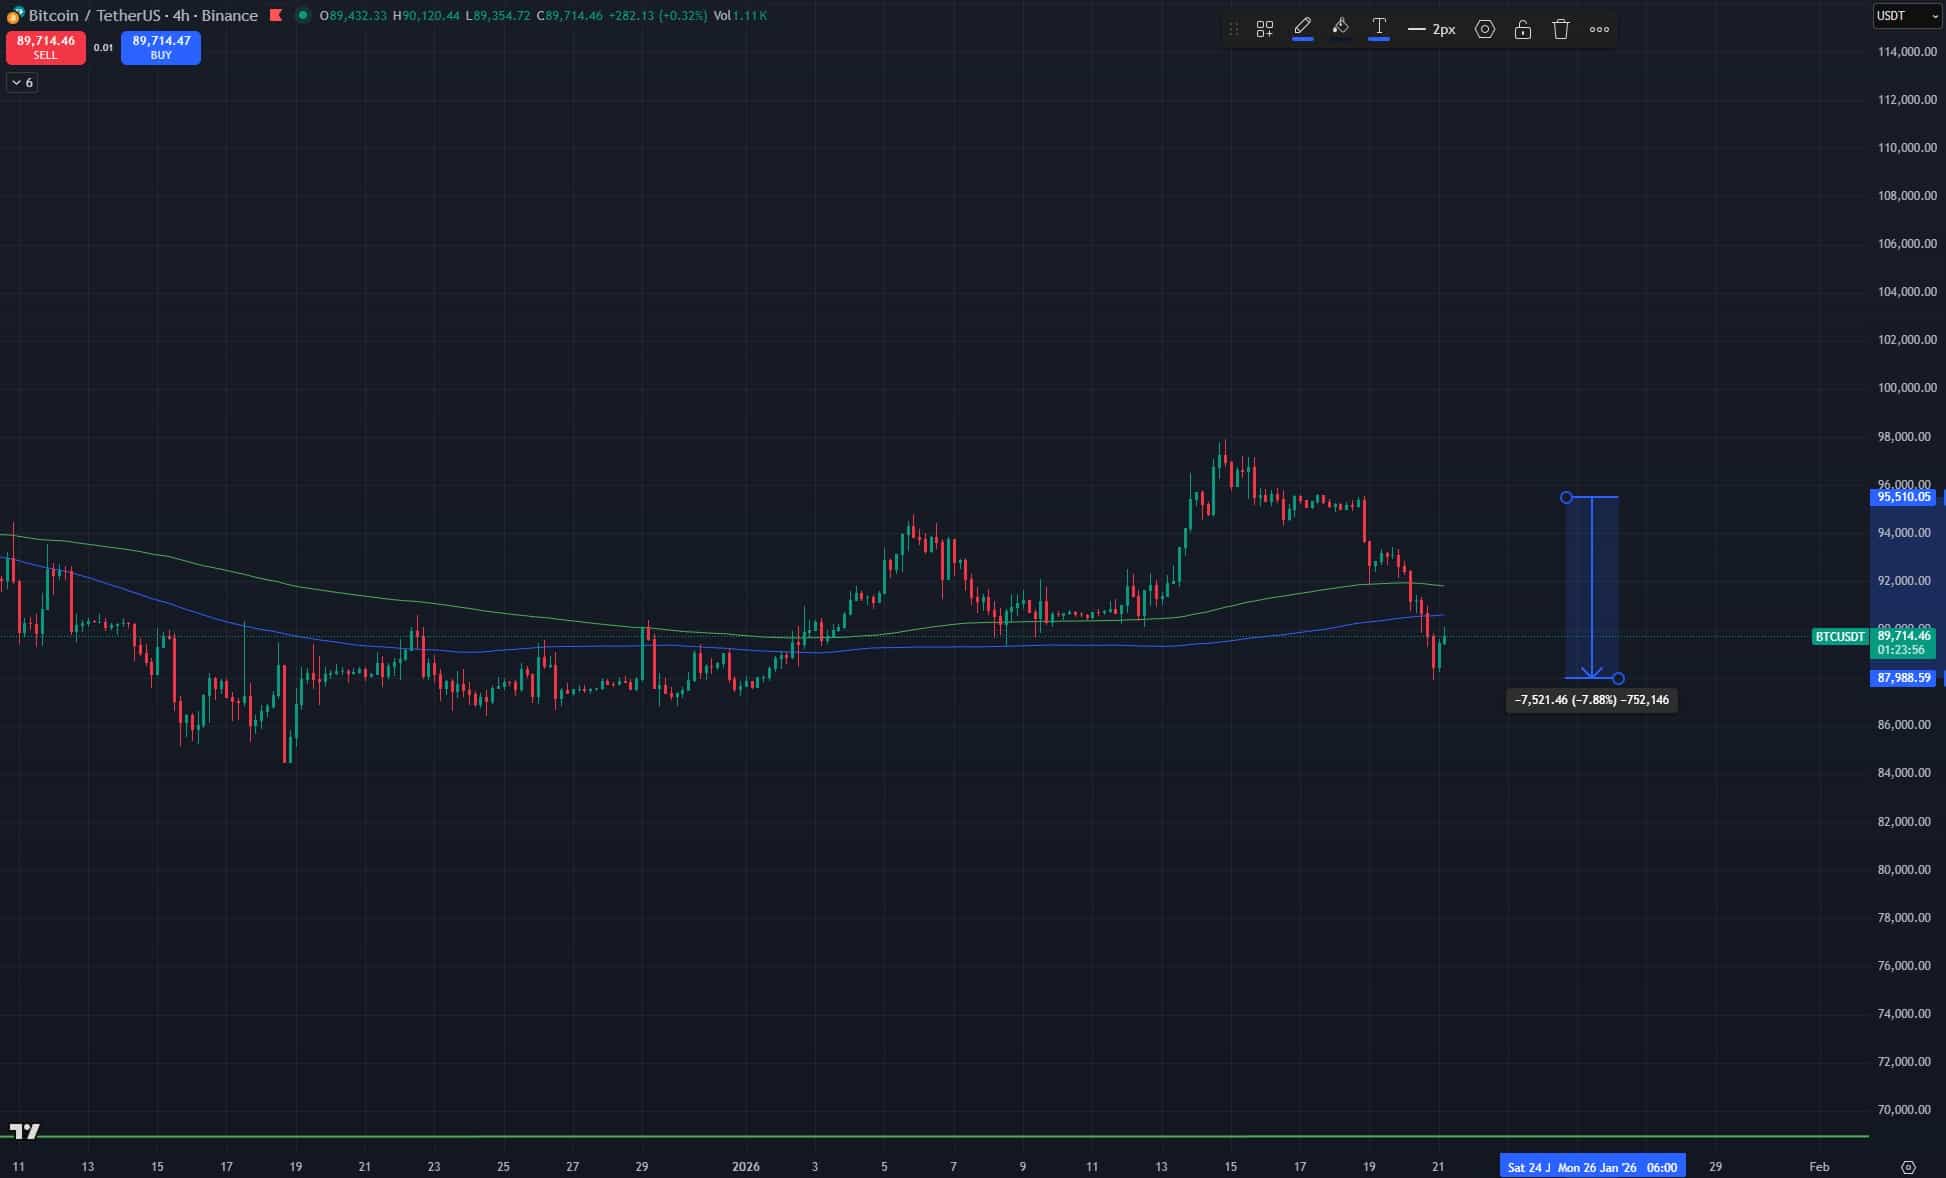Click the red SELL button
1946x1178 pixels.
click(46, 47)
